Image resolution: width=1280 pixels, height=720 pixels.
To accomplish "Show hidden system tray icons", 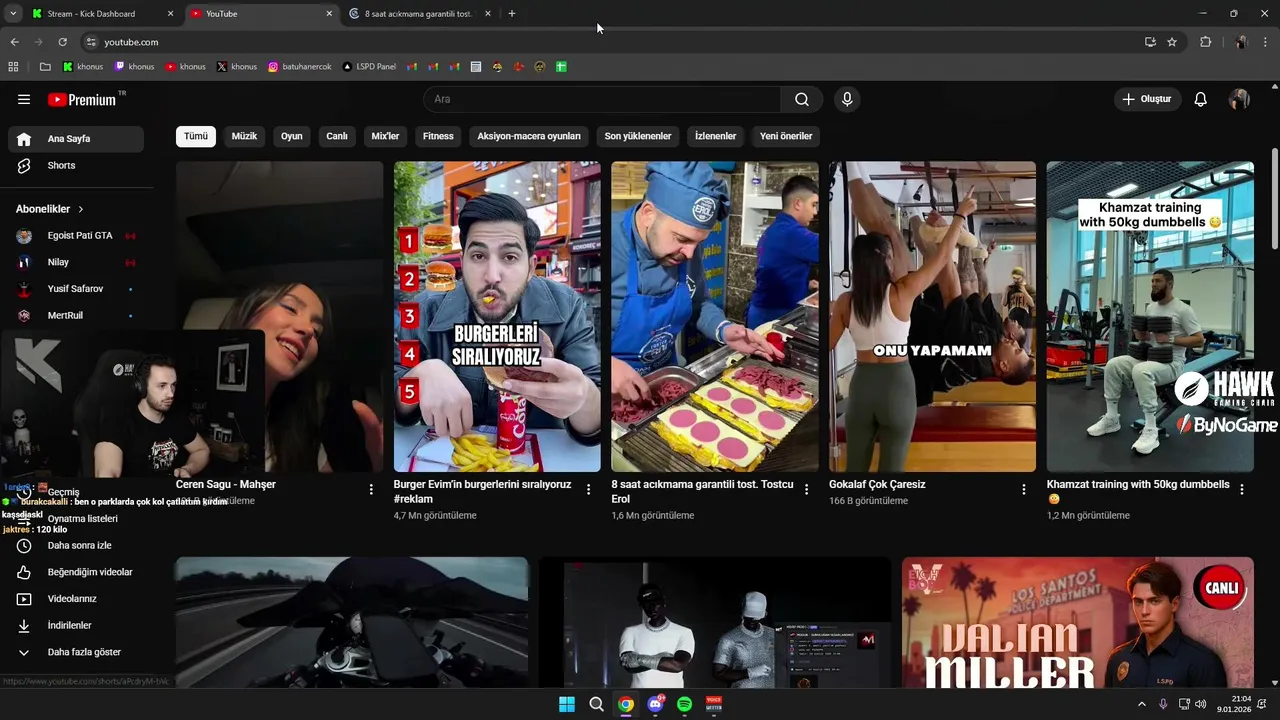I will (x=1142, y=704).
